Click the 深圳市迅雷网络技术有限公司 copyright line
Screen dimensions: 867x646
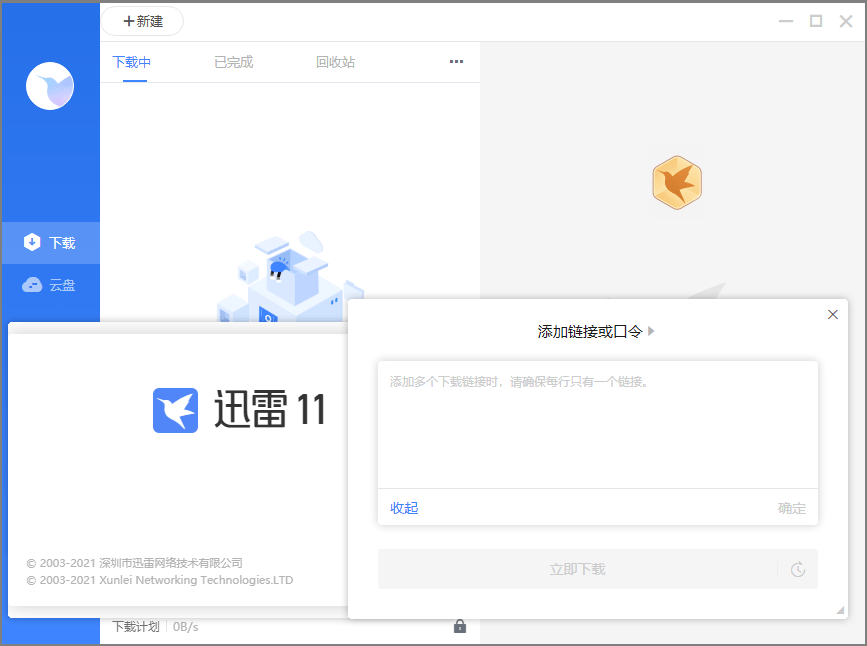(x=134, y=563)
